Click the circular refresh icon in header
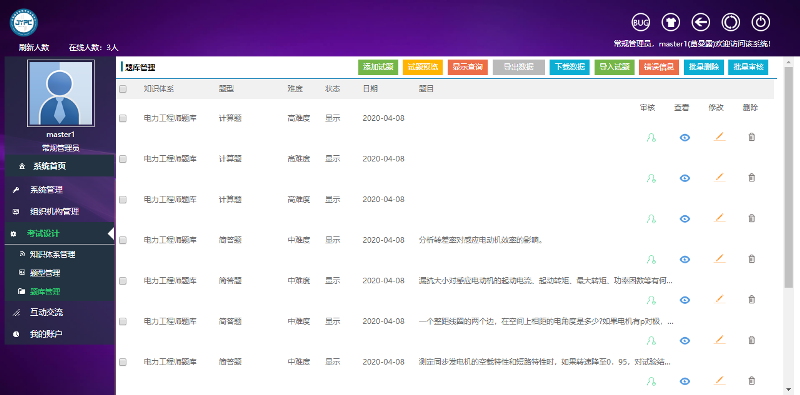Viewport: 800px width, 395px height. pyautogui.click(x=731, y=22)
